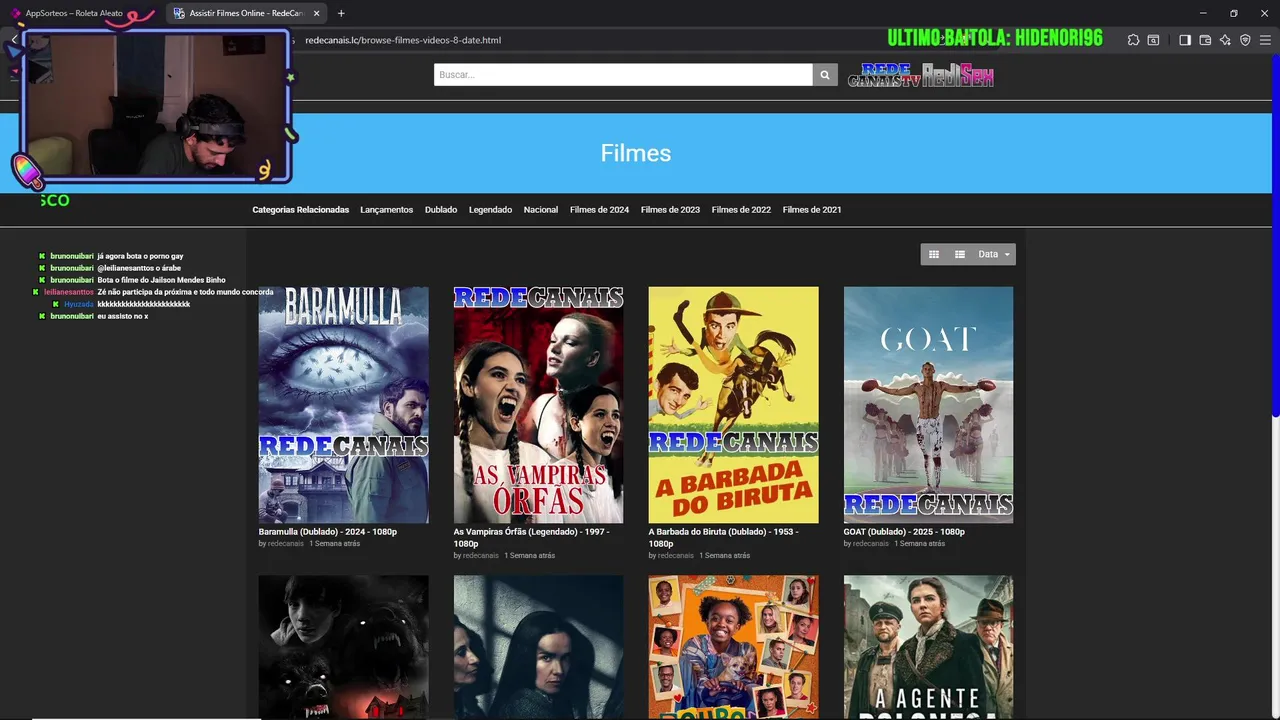Click '1 Semana atrás' under GOAT
The image size is (1280, 720).
[x=919, y=544]
